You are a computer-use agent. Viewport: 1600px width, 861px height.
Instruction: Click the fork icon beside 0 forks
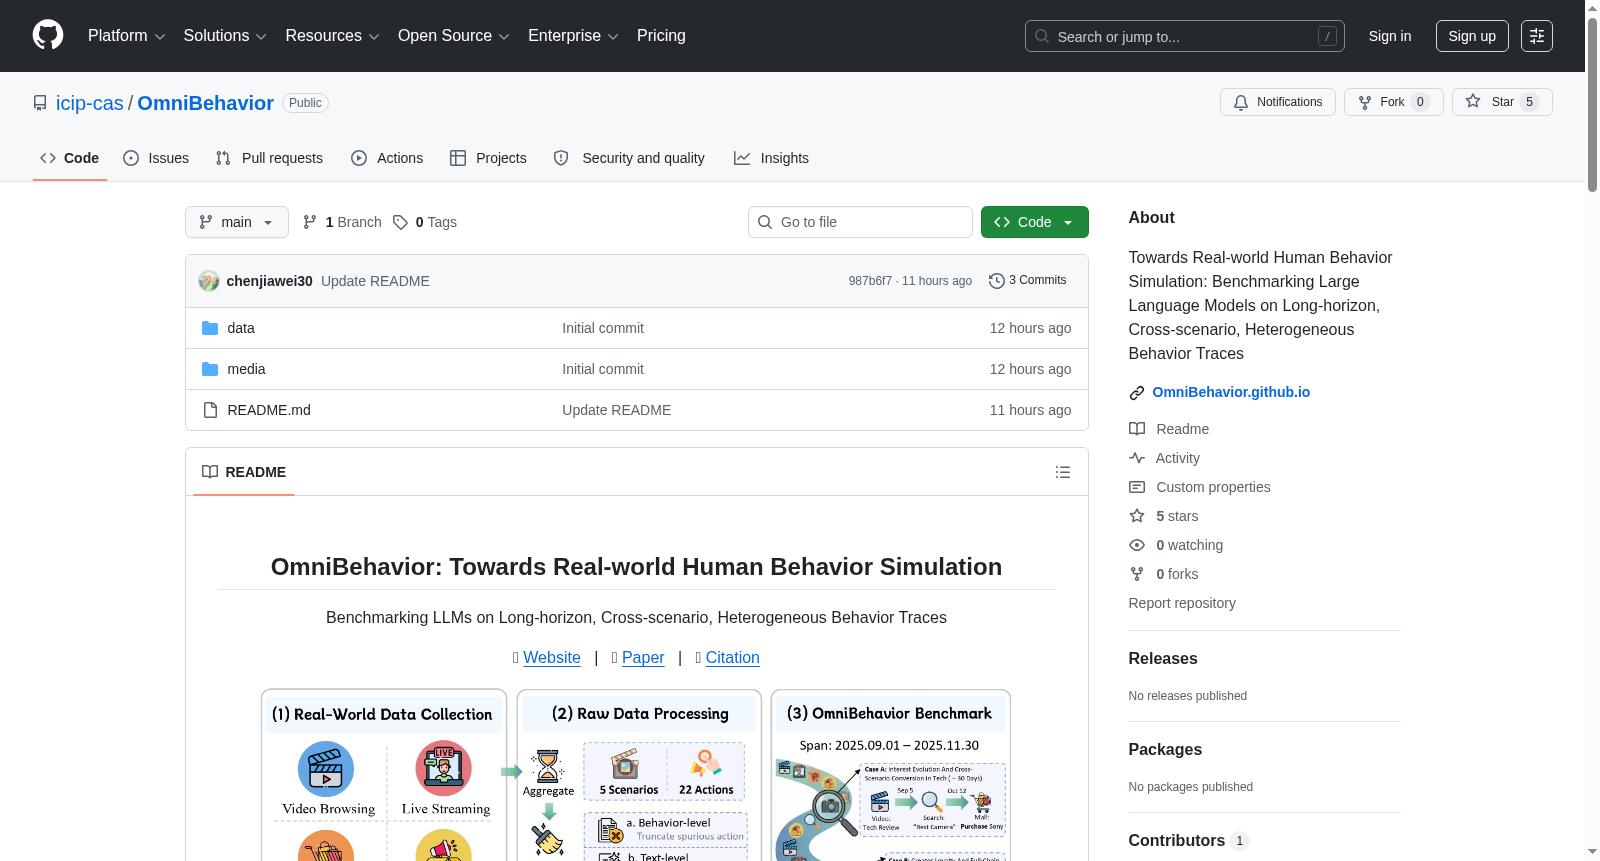click(x=1137, y=574)
